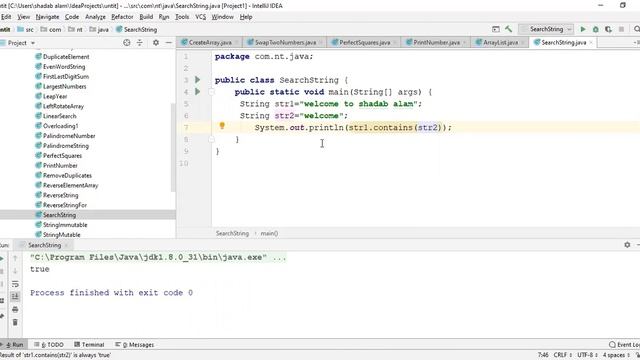The height and width of the screenshot is (360, 640).
Task: Open the run configuration selector SearchString
Action: click(546, 29)
